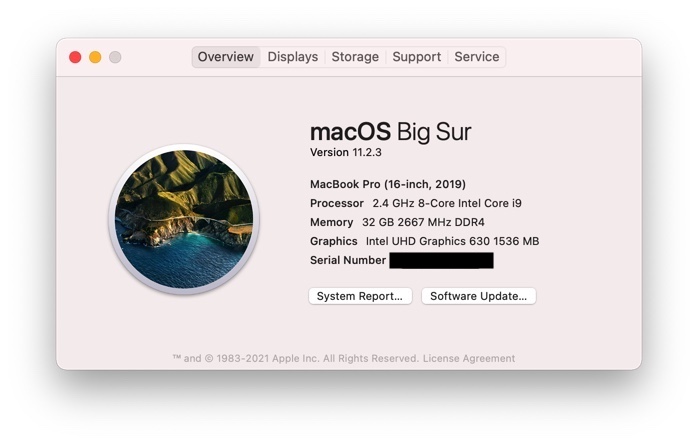This screenshot has height=444, width=698.
Task: Open the Storage tab
Action: point(355,57)
